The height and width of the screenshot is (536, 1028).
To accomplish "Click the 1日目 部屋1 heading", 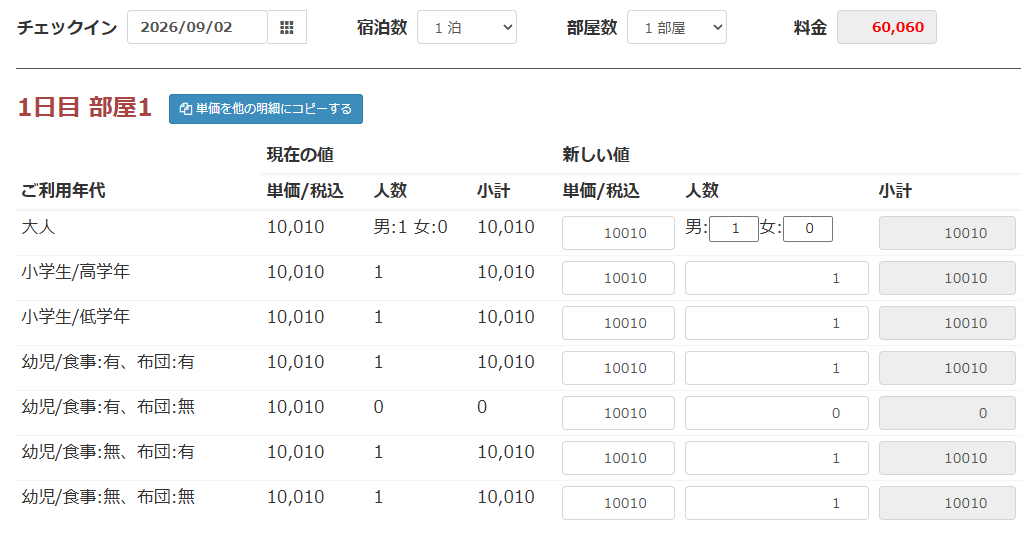I will click(85, 107).
